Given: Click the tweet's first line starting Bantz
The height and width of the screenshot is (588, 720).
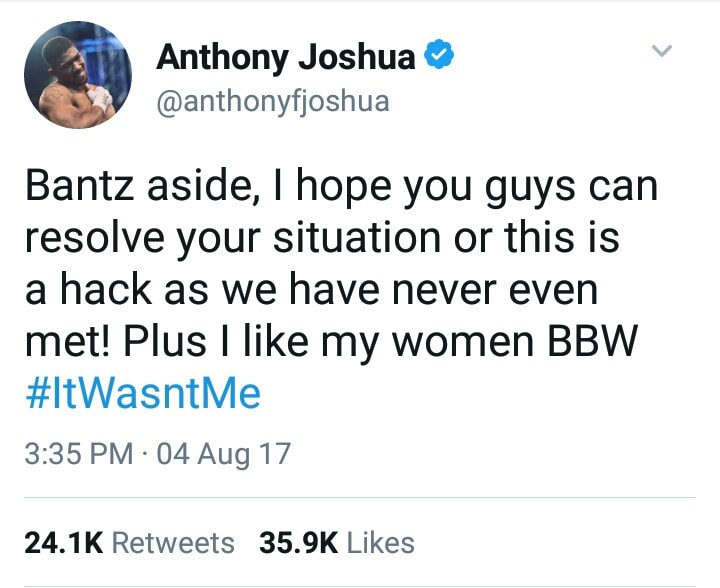Looking at the screenshot, I should (x=342, y=188).
